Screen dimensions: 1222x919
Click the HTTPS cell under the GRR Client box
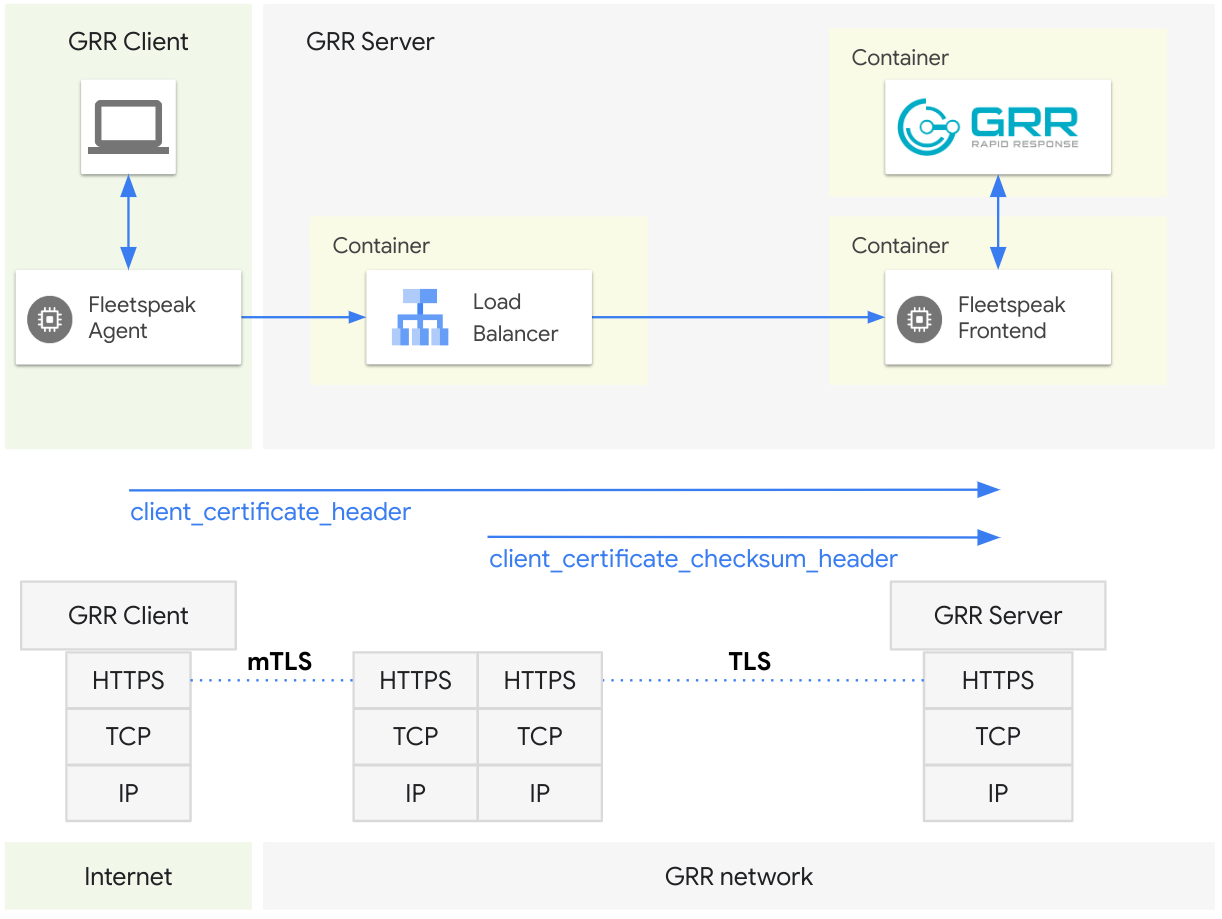128,681
